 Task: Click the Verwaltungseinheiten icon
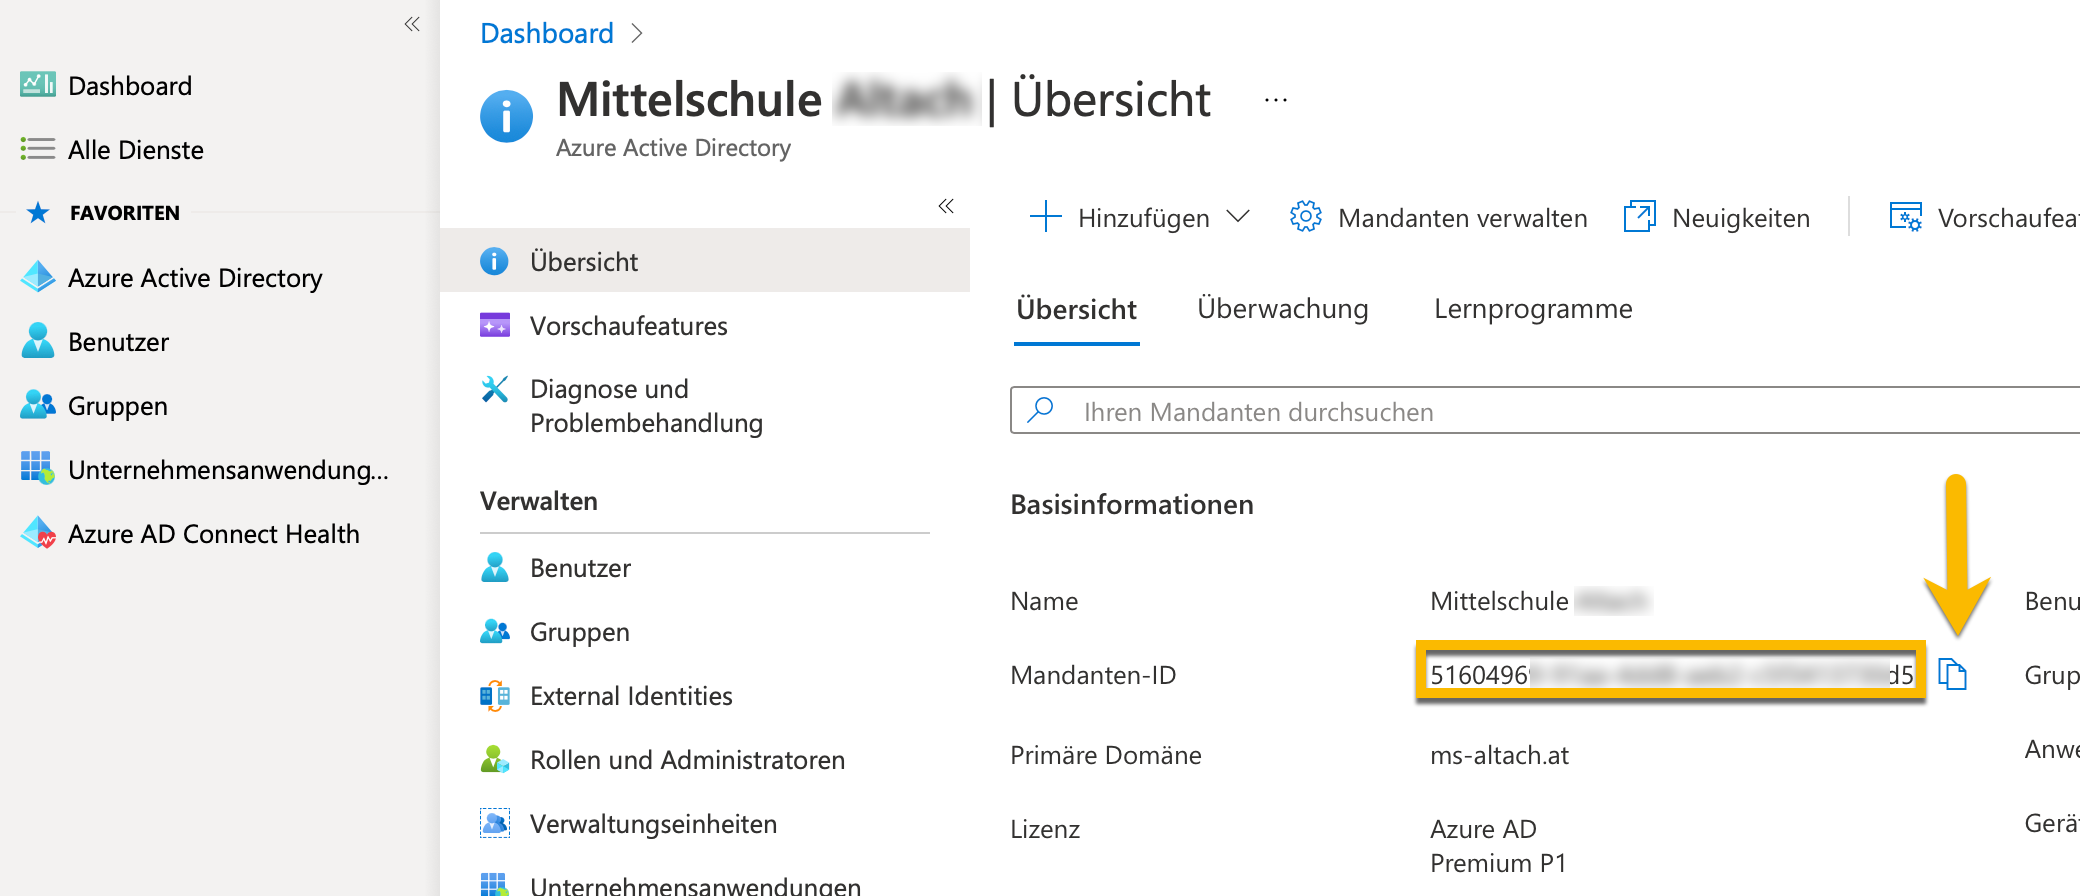pos(495,823)
